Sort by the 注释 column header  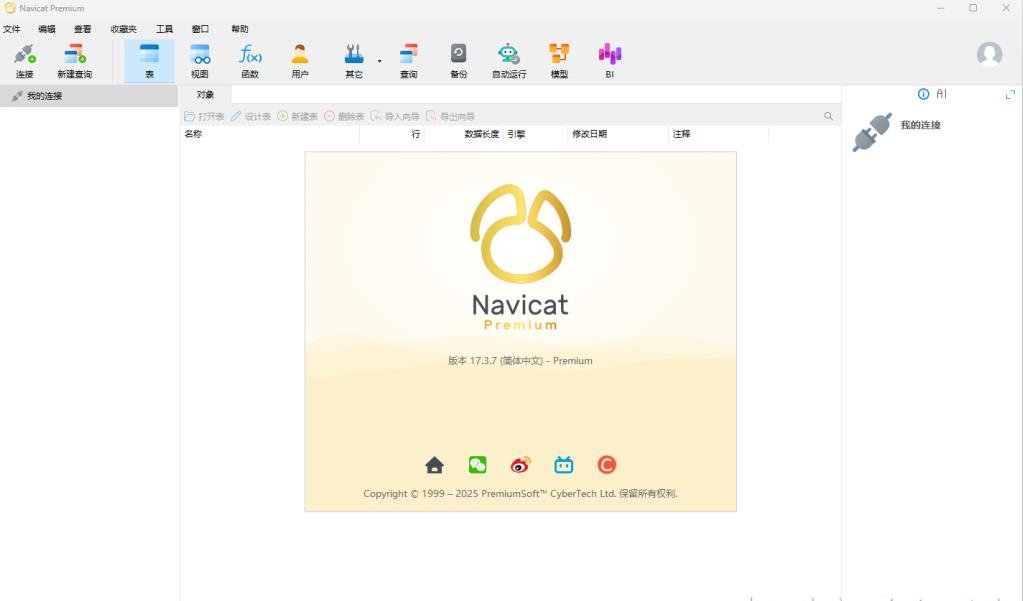pos(719,134)
